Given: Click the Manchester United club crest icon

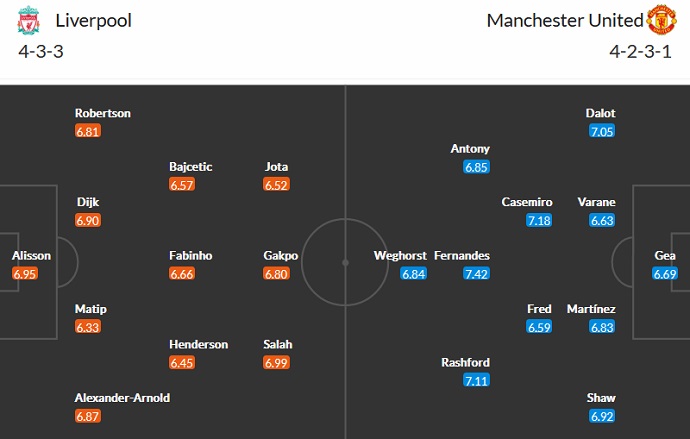Looking at the screenshot, I should click(x=661, y=20).
